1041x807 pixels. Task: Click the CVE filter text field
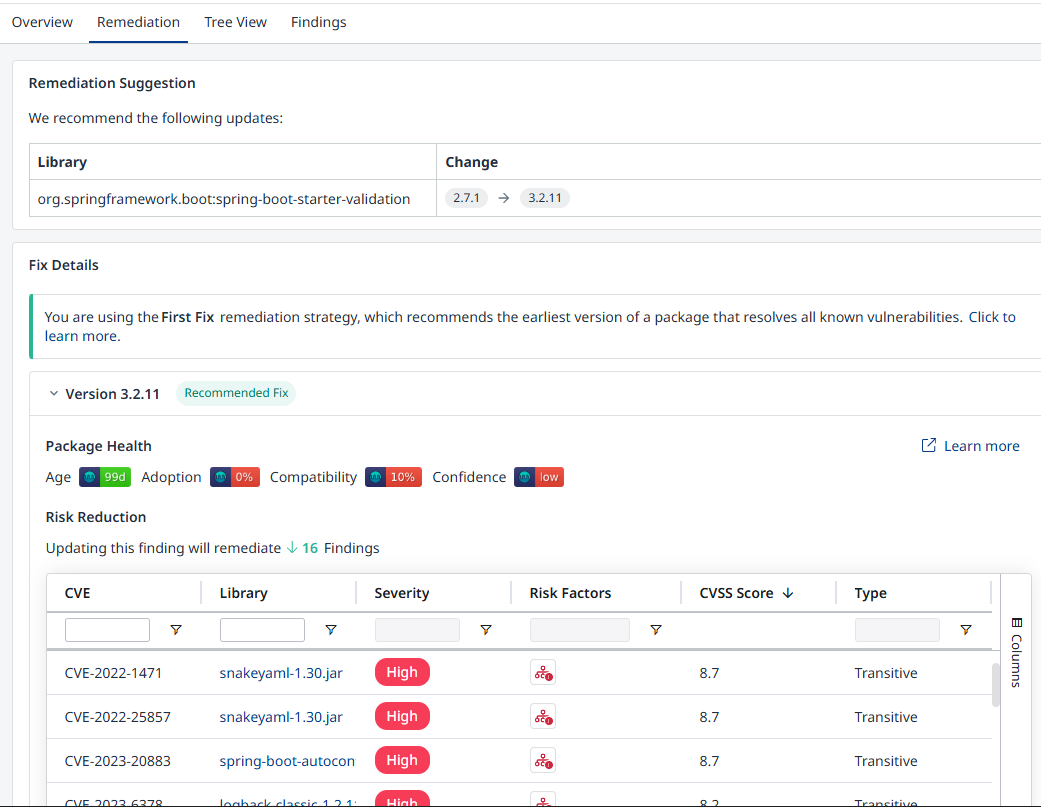(x=107, y=630)
